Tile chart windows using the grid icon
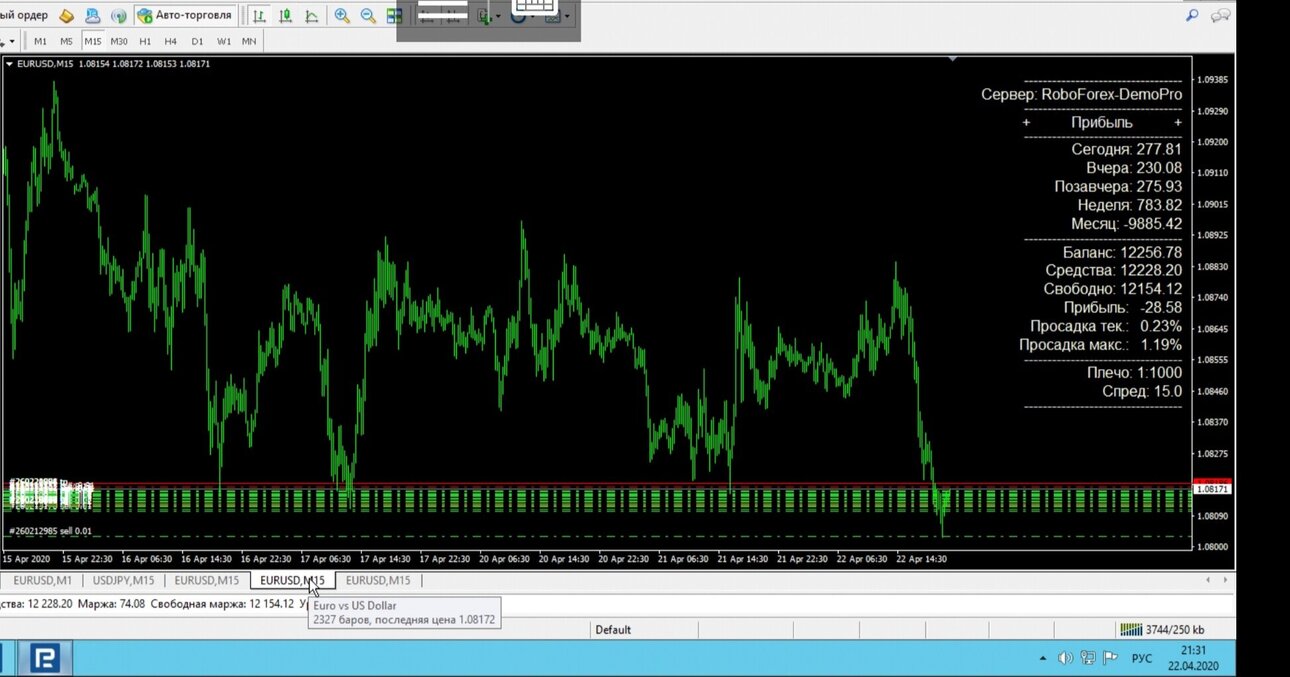The image size is (1290, 677). tap(394, 16)
